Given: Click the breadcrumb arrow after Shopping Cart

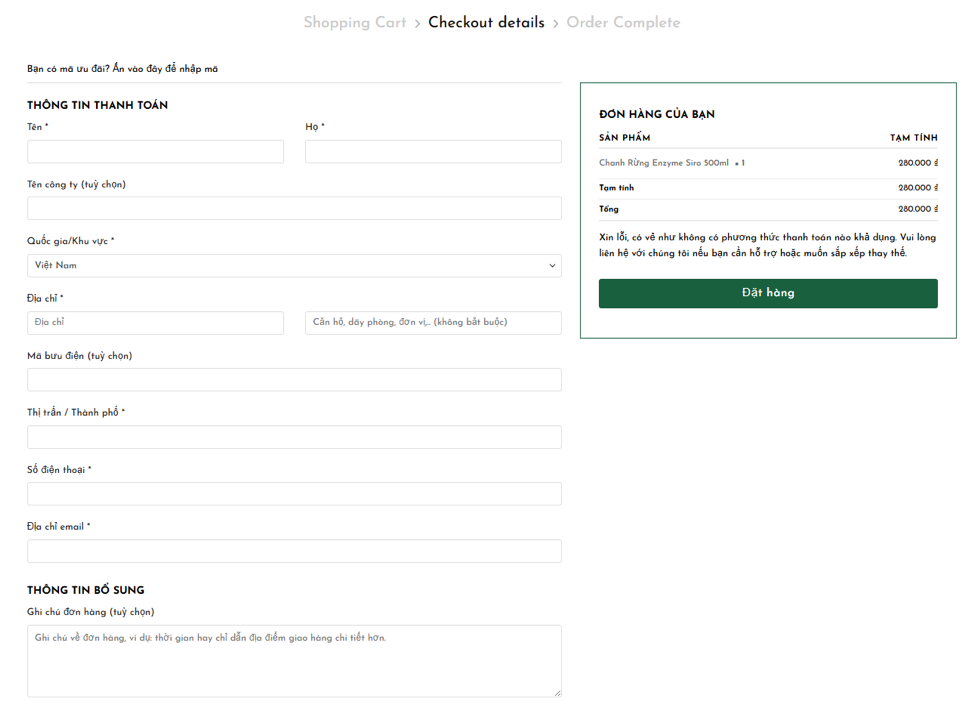Looking at the screenshot, I should [x=417, y=24].
